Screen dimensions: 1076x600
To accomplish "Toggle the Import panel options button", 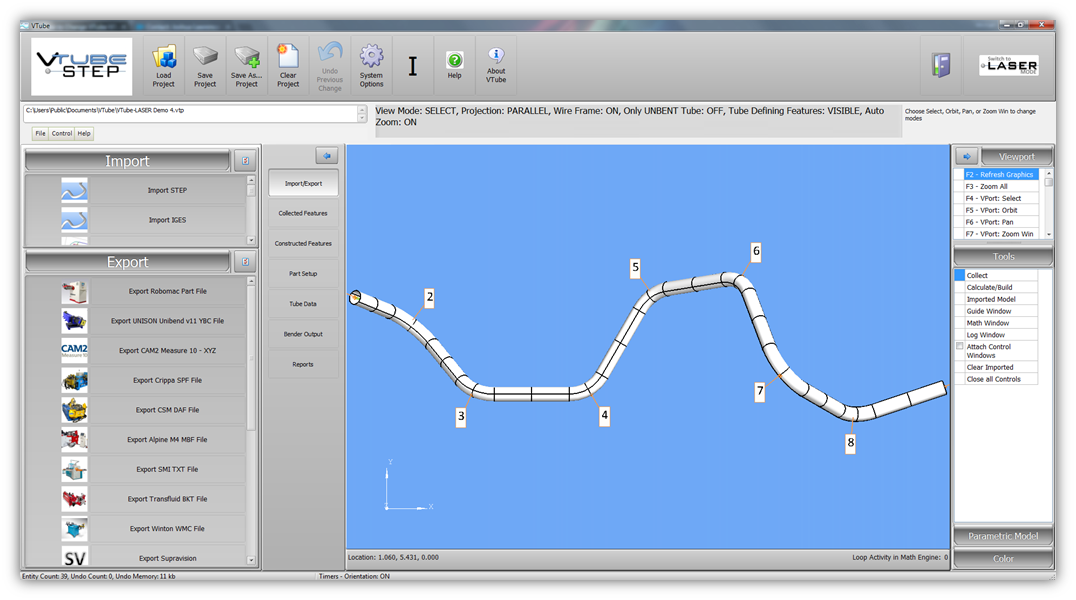I will pyautogui.click(x=245, y=161).
